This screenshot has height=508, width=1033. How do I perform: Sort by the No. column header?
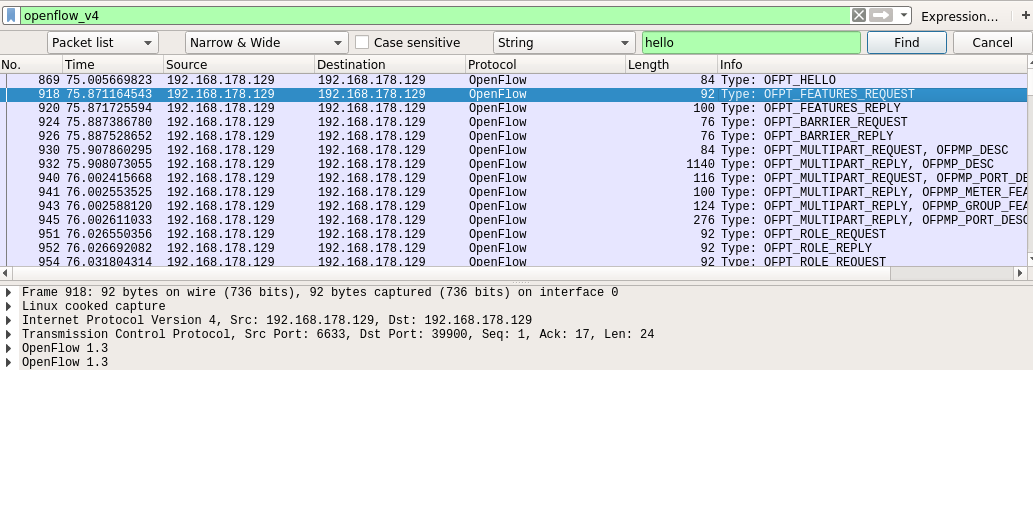[x=31, y=65]
